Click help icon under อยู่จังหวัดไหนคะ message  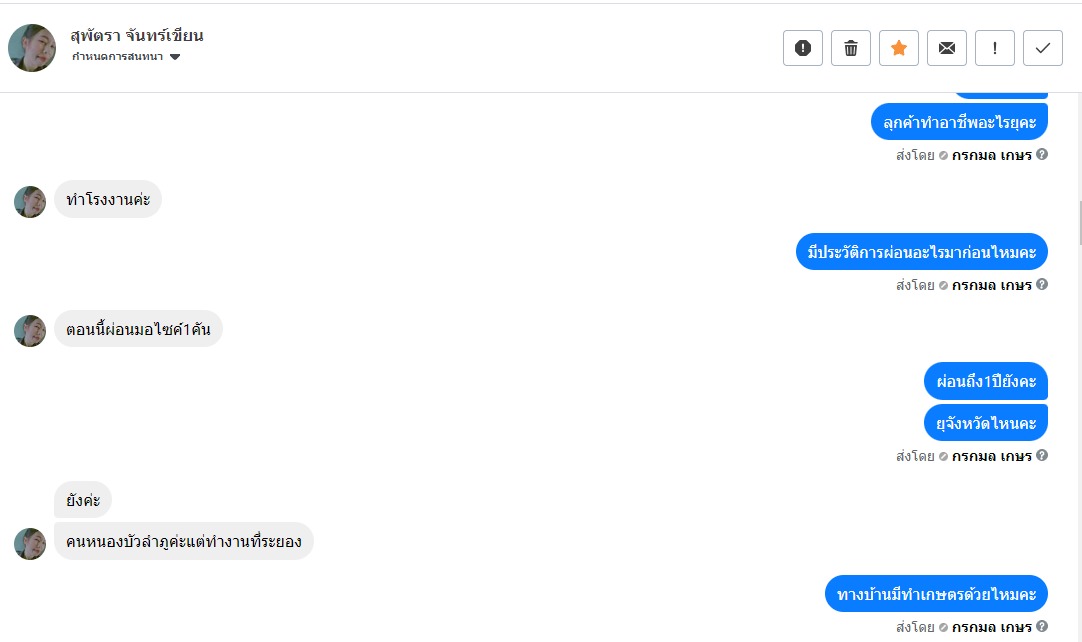click(1042, 456)
